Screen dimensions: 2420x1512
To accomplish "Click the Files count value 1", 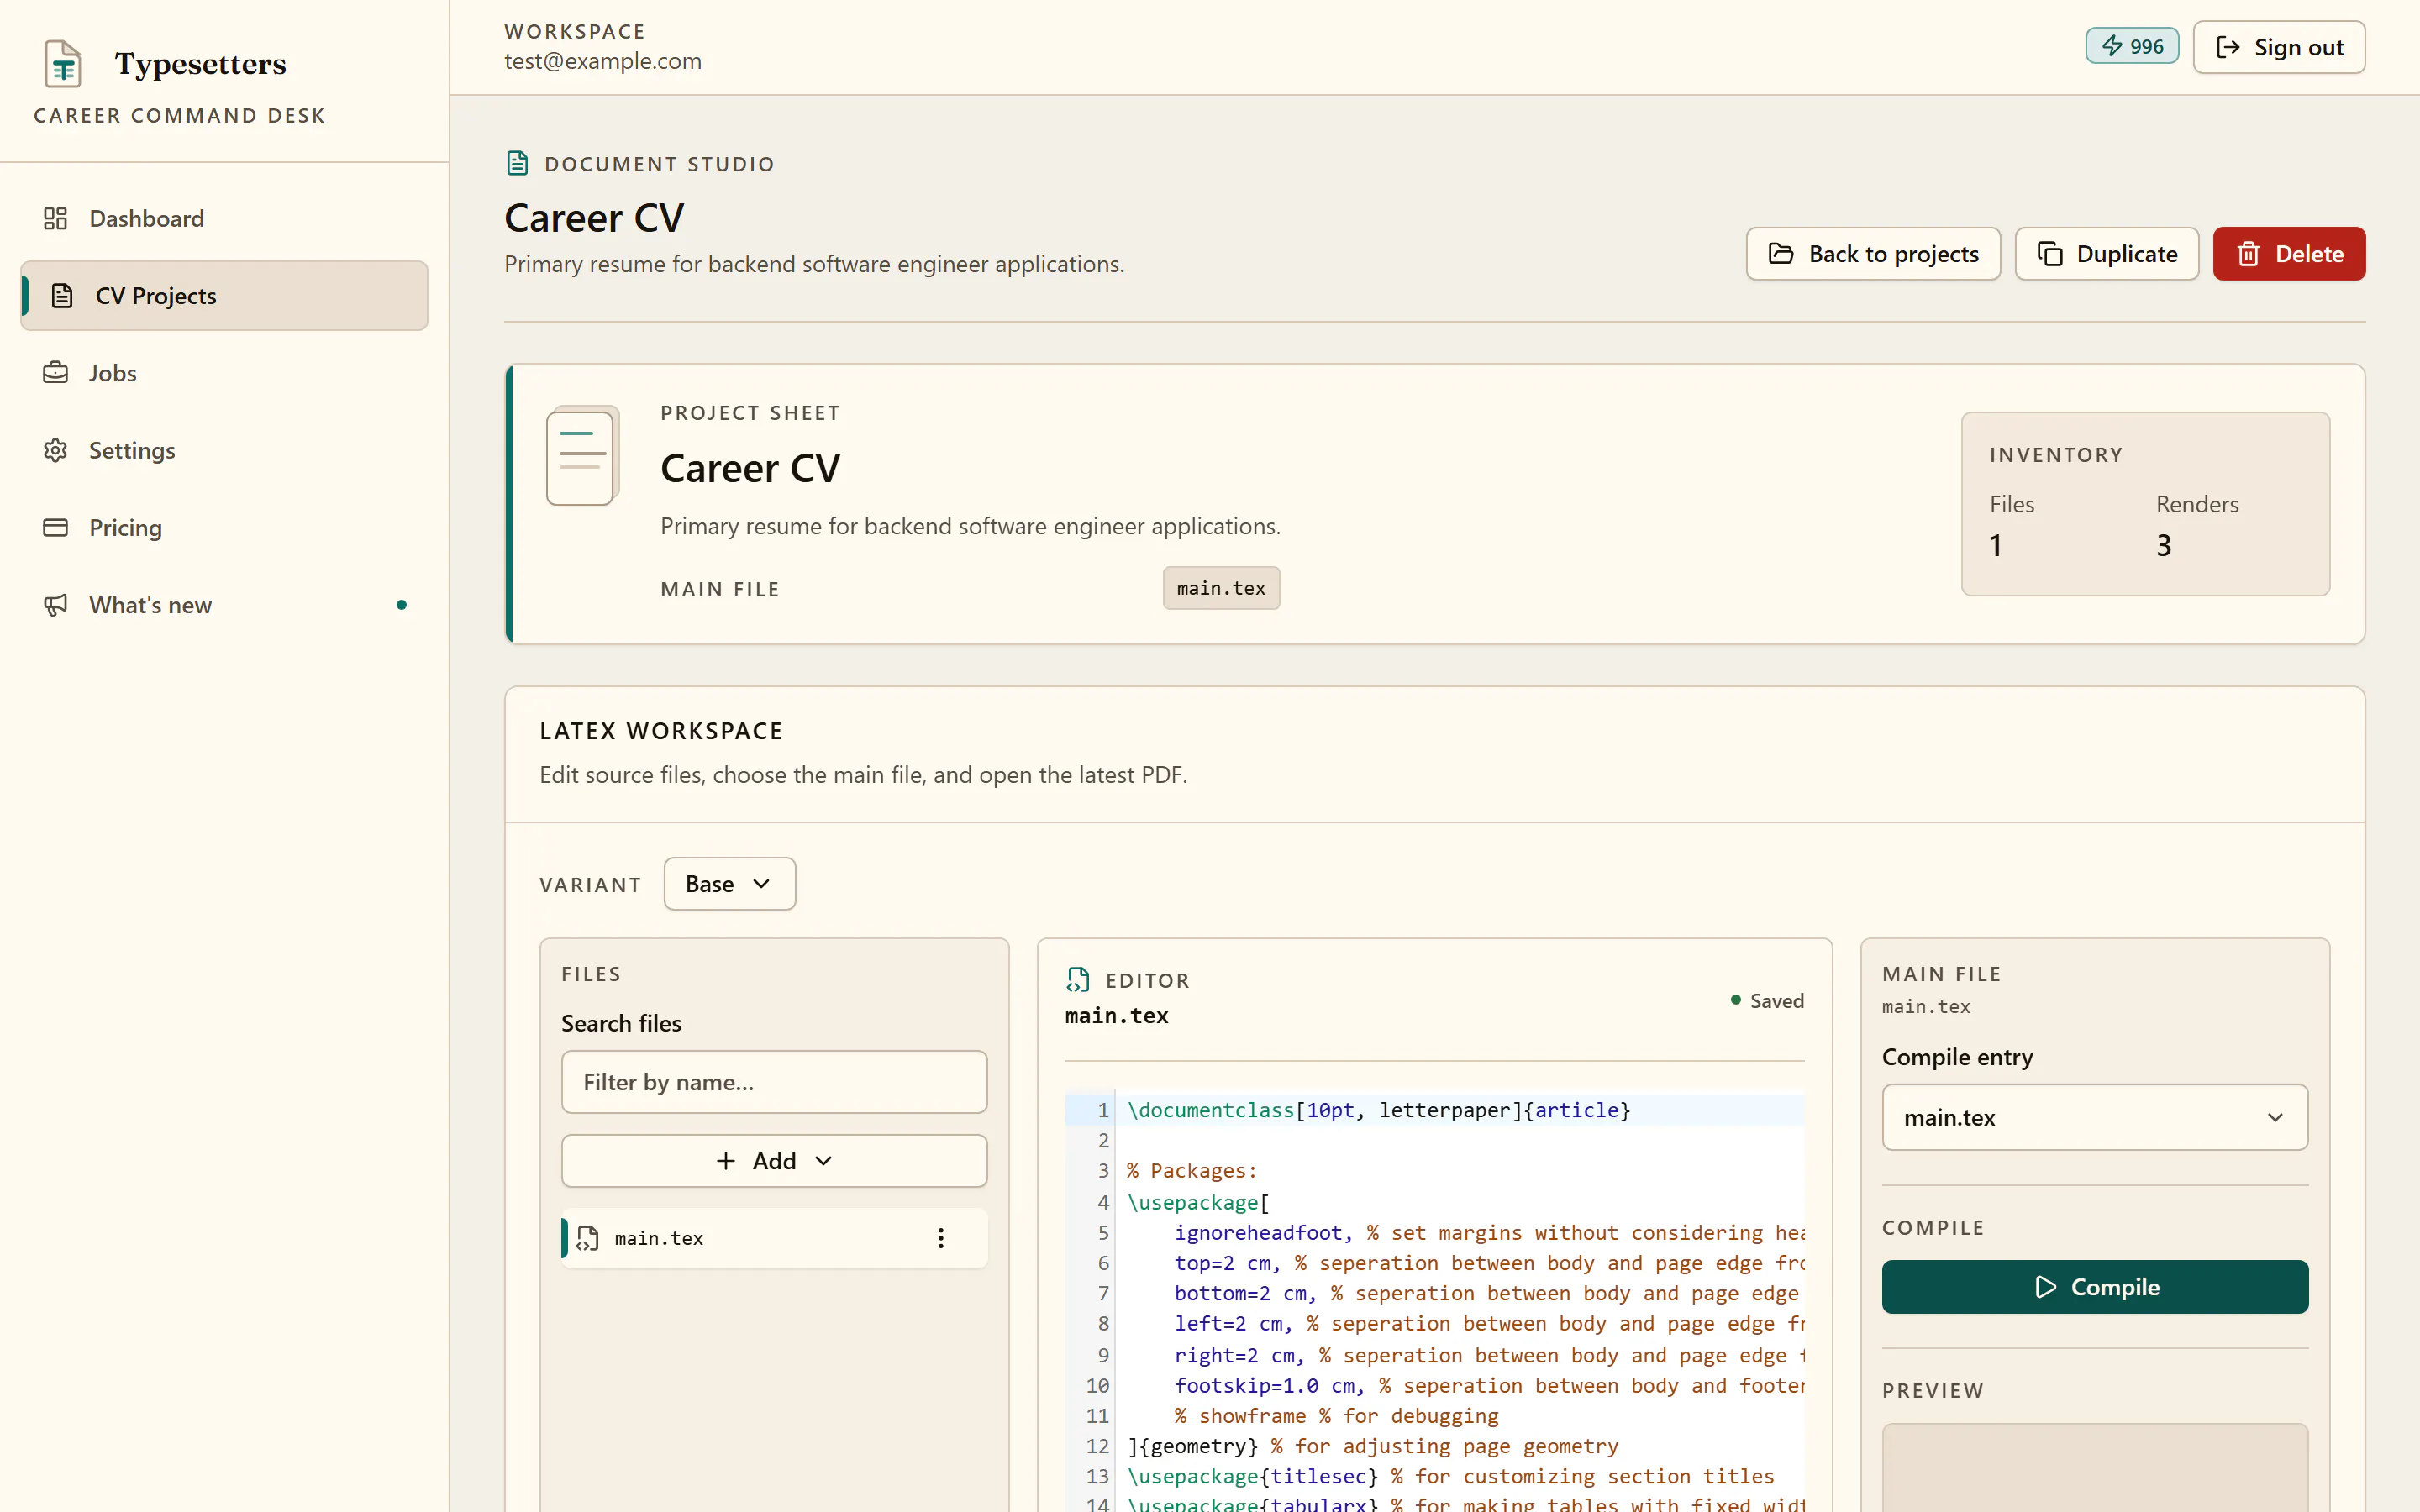I will (x=1995, y=546).
